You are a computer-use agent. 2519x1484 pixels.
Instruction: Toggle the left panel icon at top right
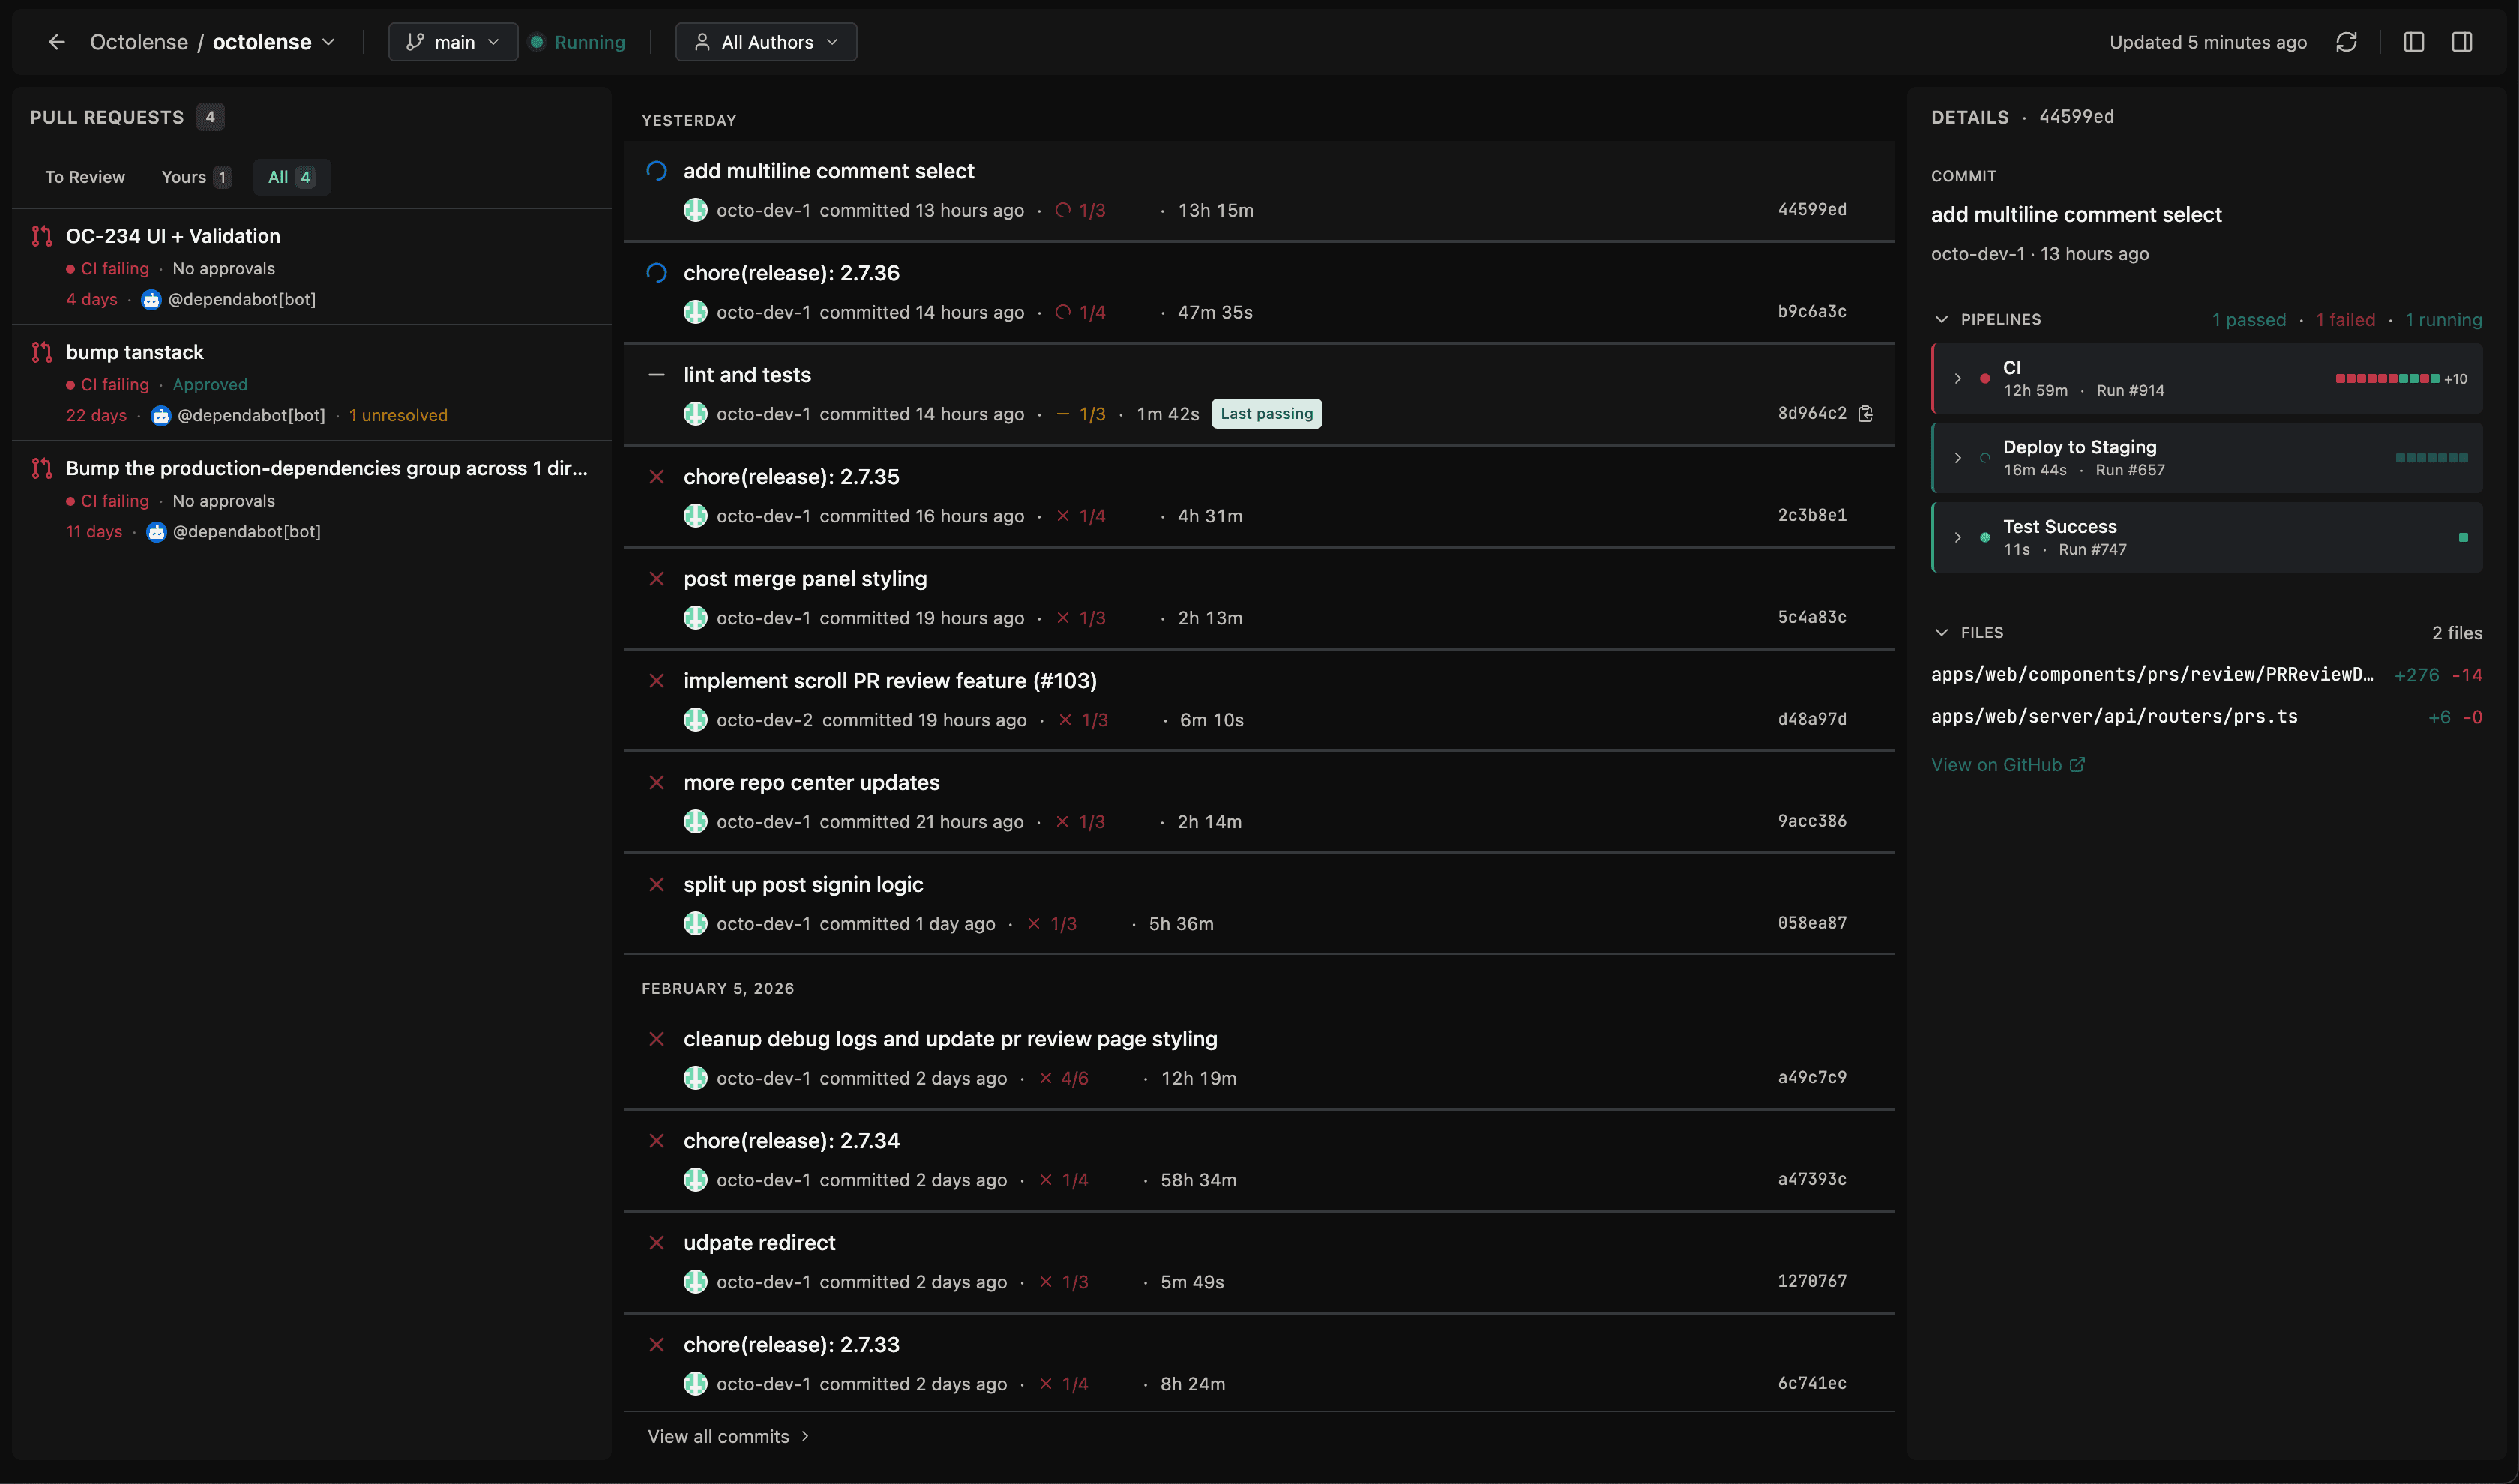tap(2414, 41)
